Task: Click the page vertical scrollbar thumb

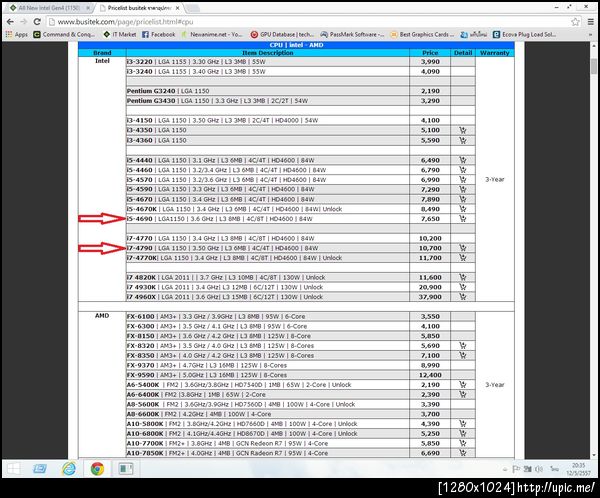Action: 593,66
